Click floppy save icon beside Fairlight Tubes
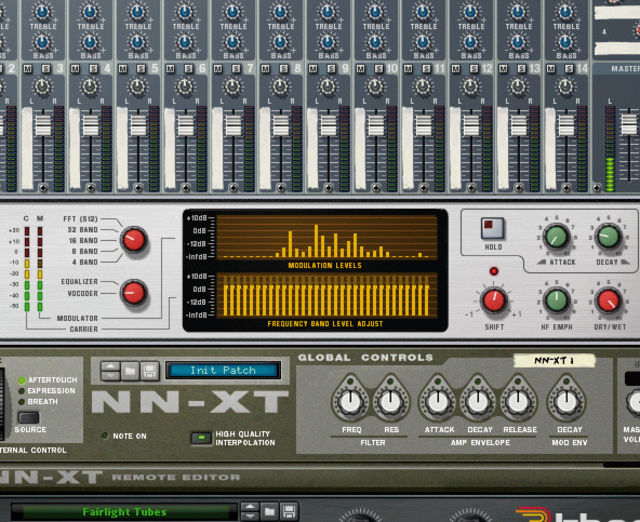 click(289, 511)
